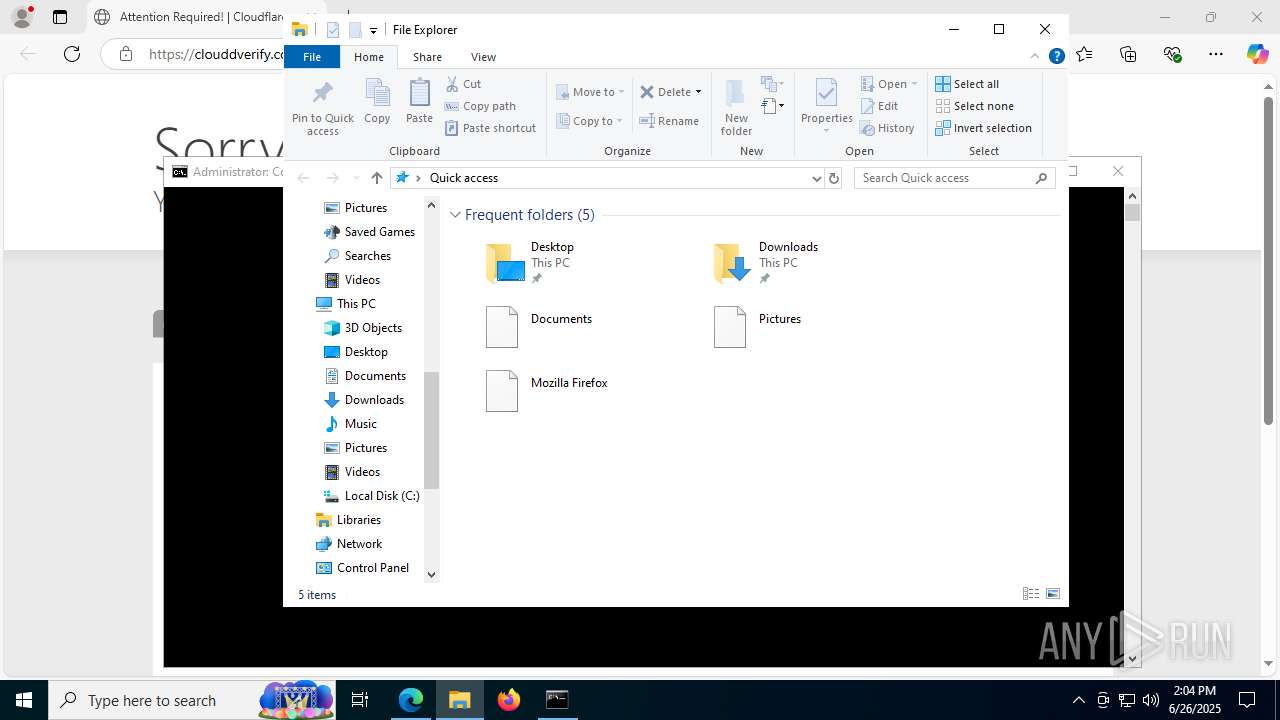Switch to Large icons view icon

[1053, 594]
